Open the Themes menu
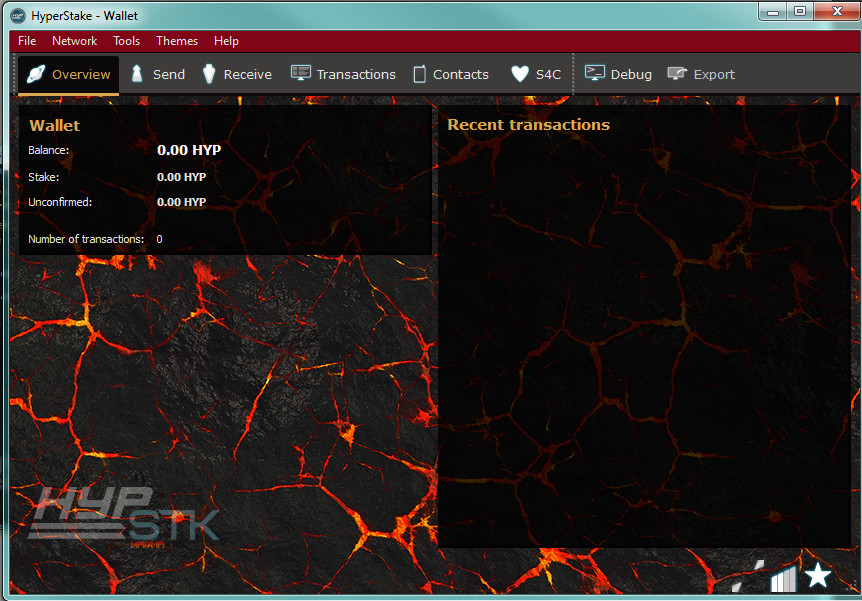The width and height of the screenshot is (862, 601). coord(176,41)
